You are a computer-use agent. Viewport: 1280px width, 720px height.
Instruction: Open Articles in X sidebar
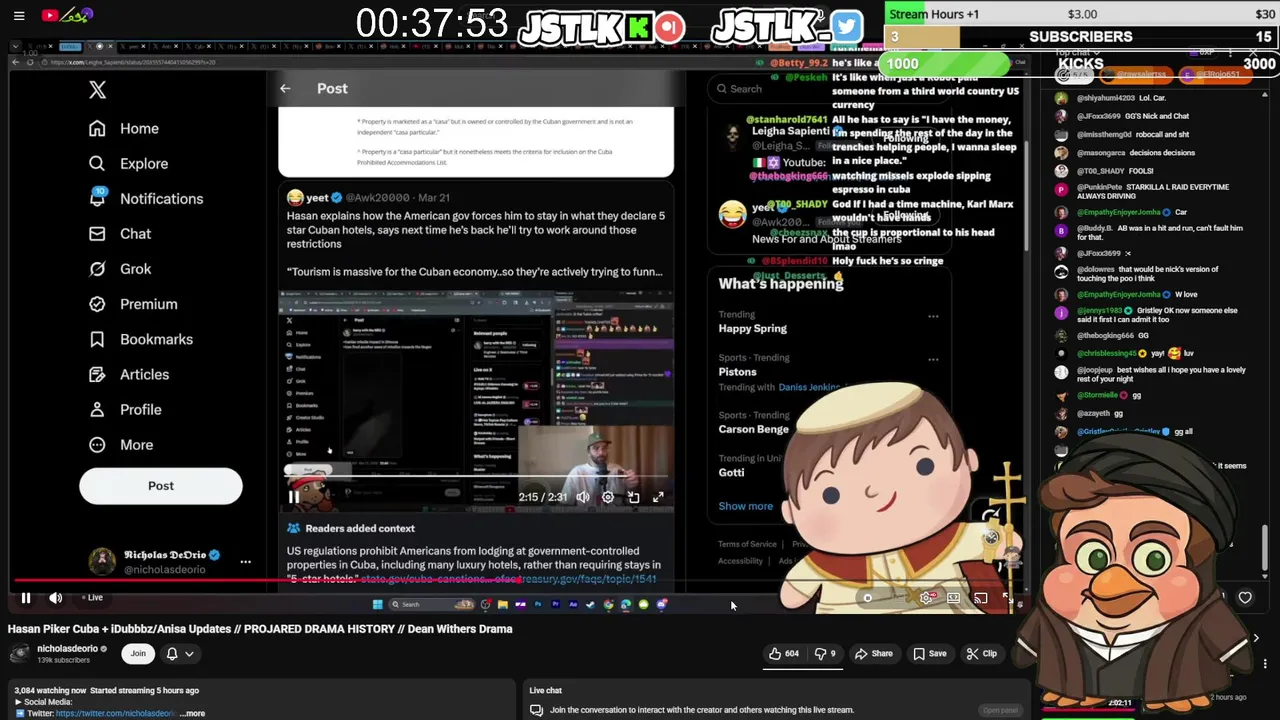tap(129, 375)
